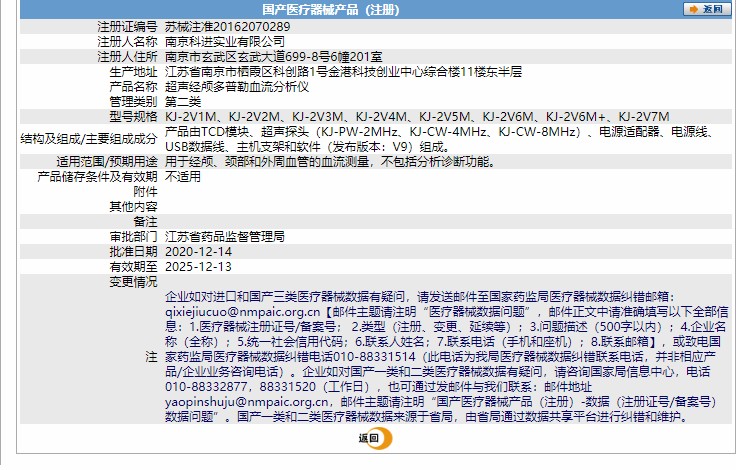The height and width of the screenshot is (470, 736).
Task: Click approval date 2020-12-14
Action: tap(199, 252)
